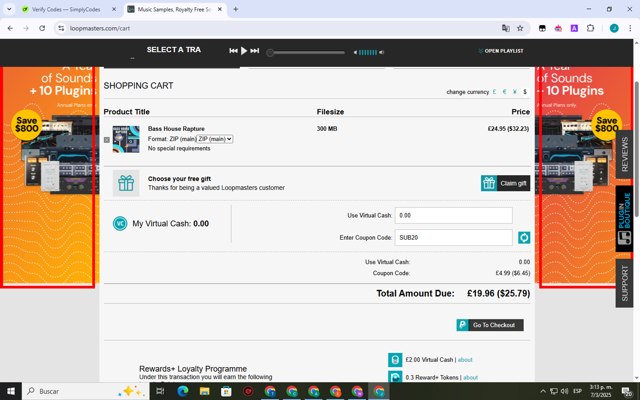
Task: Go back to previous page
Action: point(10,28)
